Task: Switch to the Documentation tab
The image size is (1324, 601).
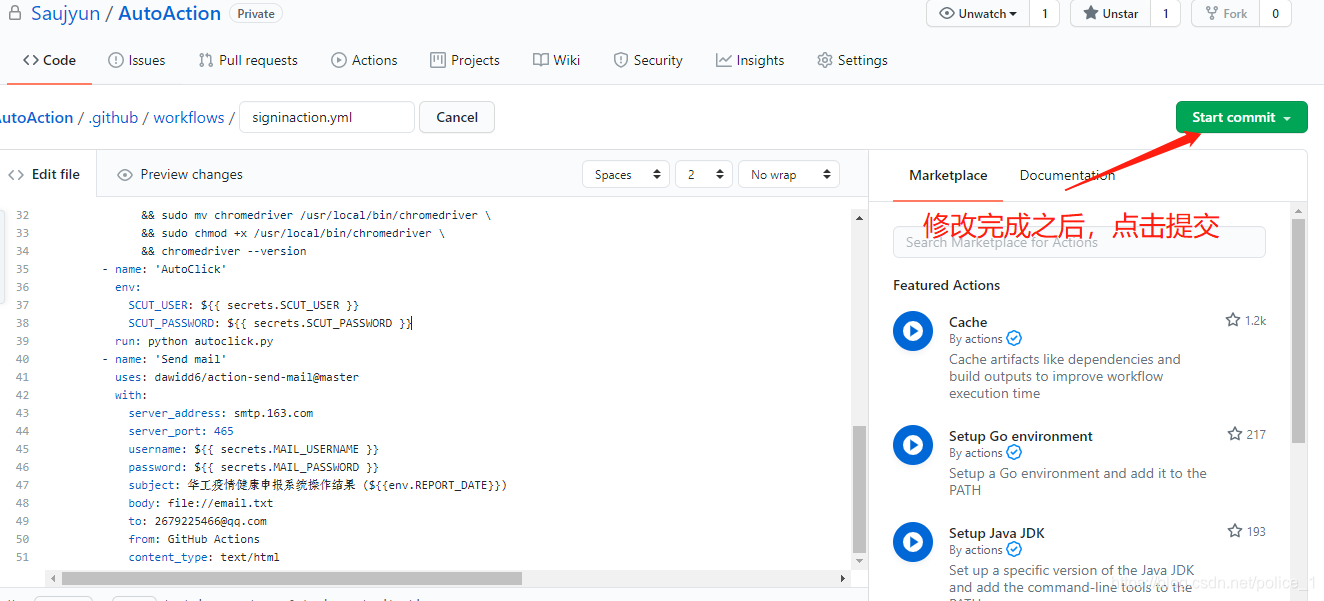Action: coord(1067,175)
